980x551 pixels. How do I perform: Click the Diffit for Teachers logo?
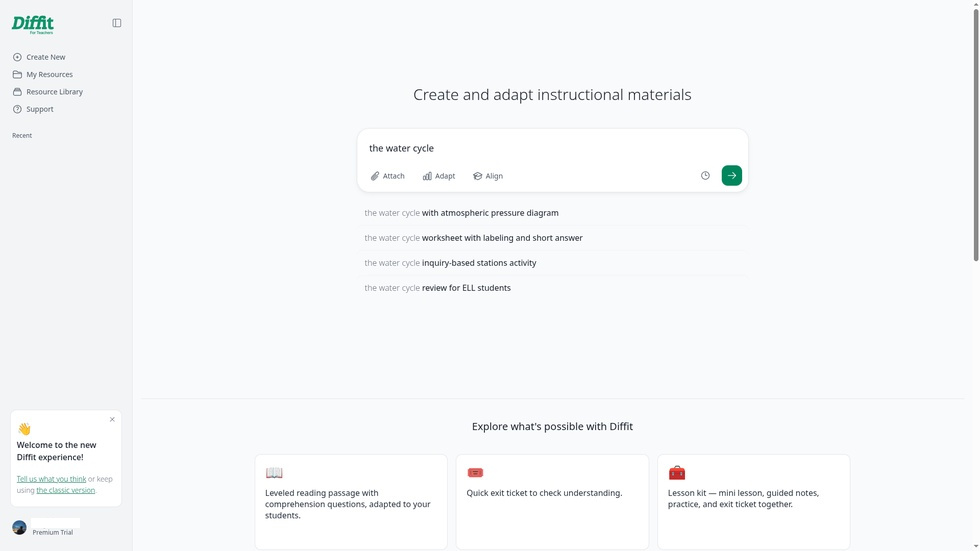click(x=32, y=24)
